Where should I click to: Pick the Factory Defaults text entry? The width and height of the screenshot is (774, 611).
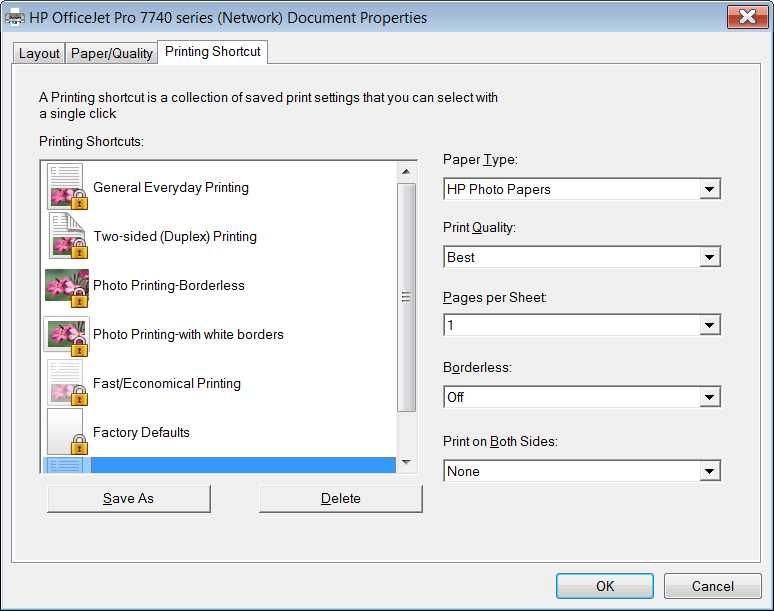141,432
